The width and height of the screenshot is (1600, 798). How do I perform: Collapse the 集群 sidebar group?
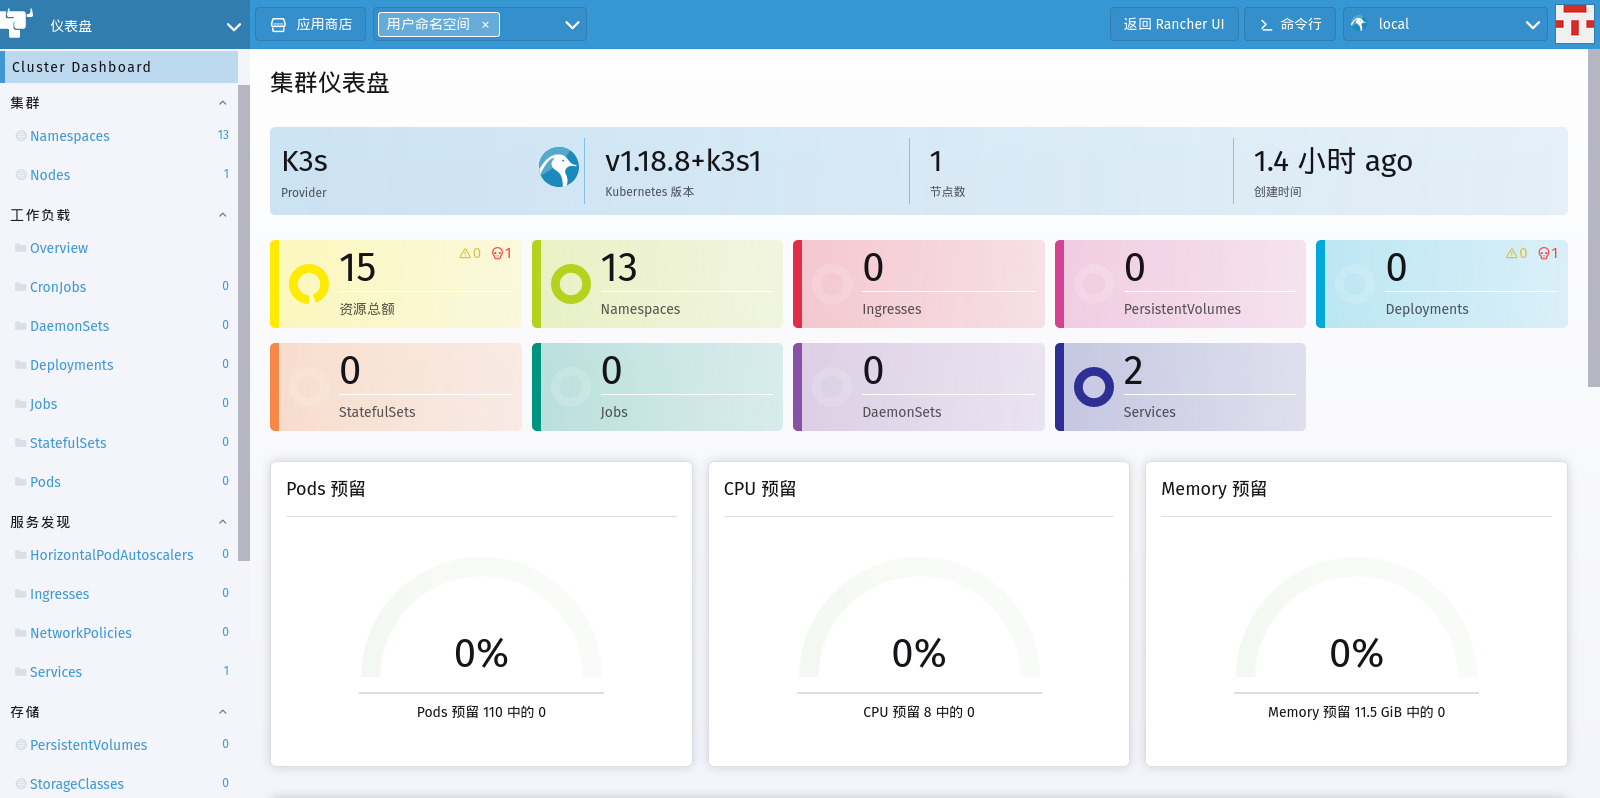[222, 103]
